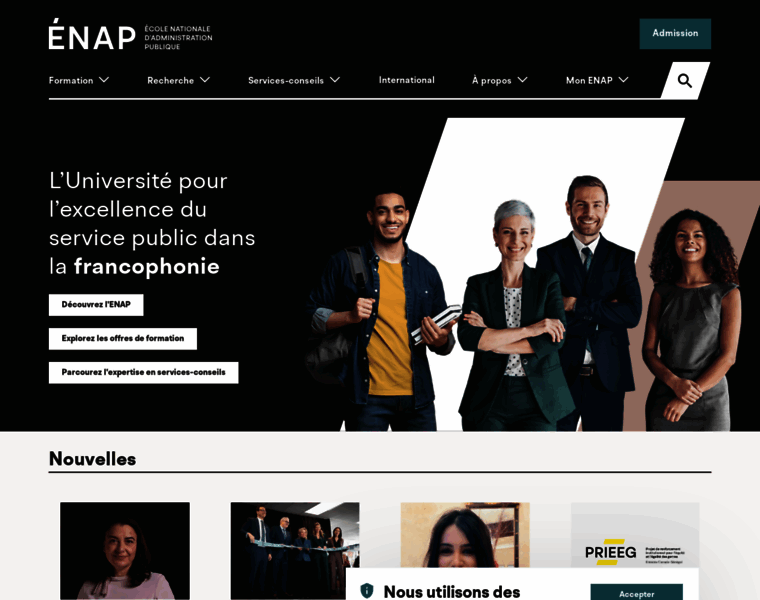Image resolution: width=760 pixels, height=600 pixels.
Task: Click the École nationale d'administration publique tagline
Action: point(178,38)
